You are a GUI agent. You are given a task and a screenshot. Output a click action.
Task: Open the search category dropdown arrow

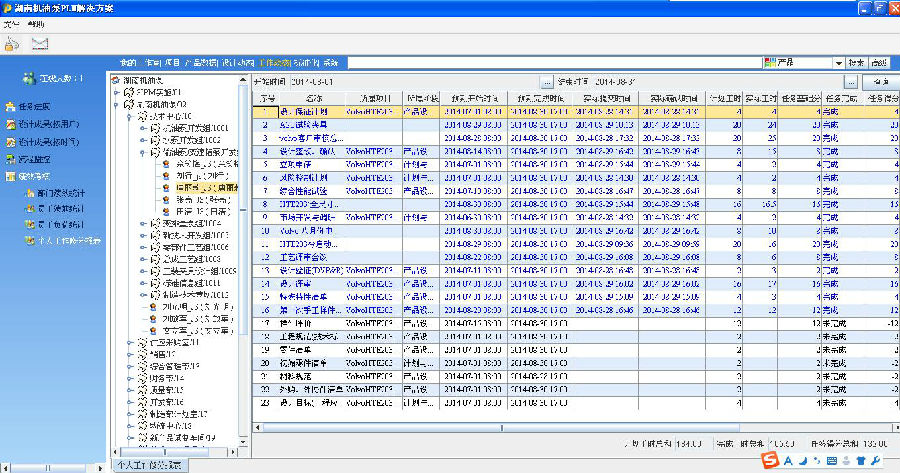836,63
